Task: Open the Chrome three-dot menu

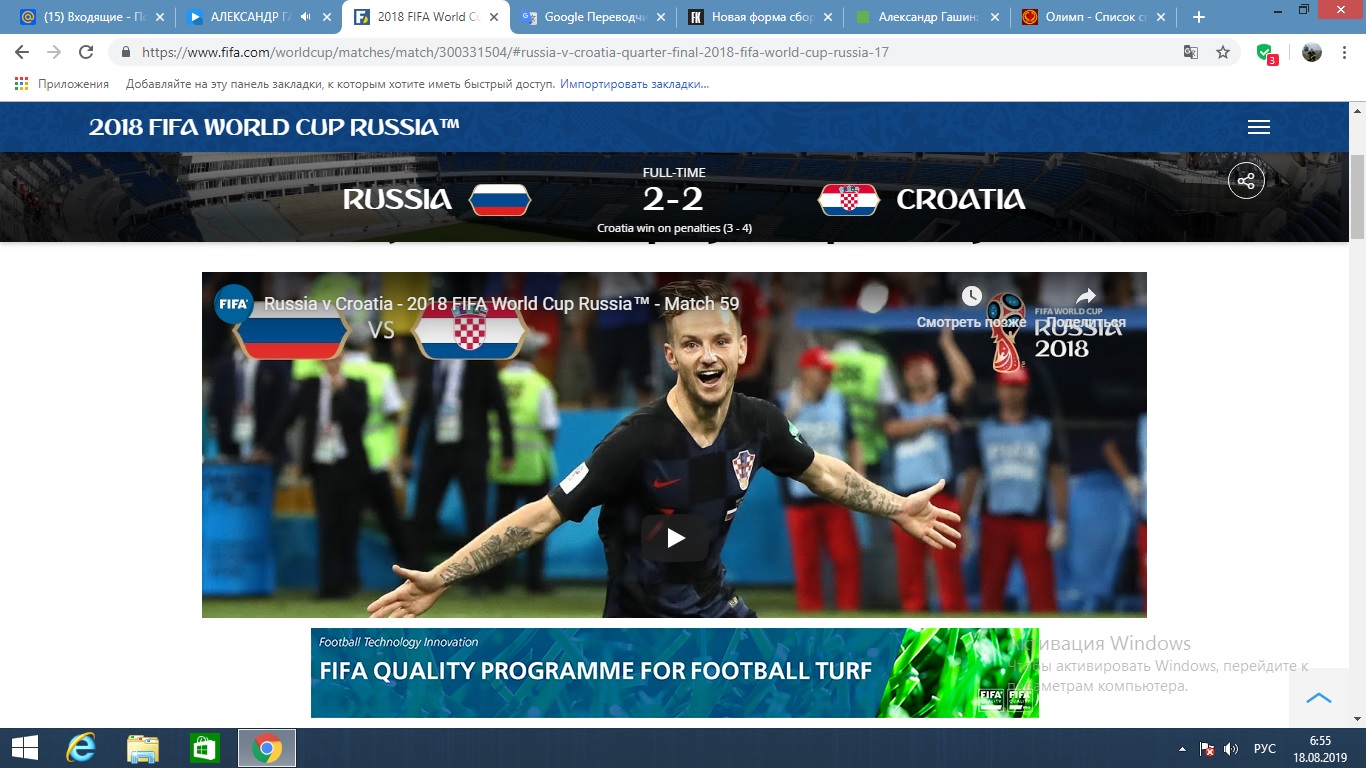Action: [x=1345, y=52]
